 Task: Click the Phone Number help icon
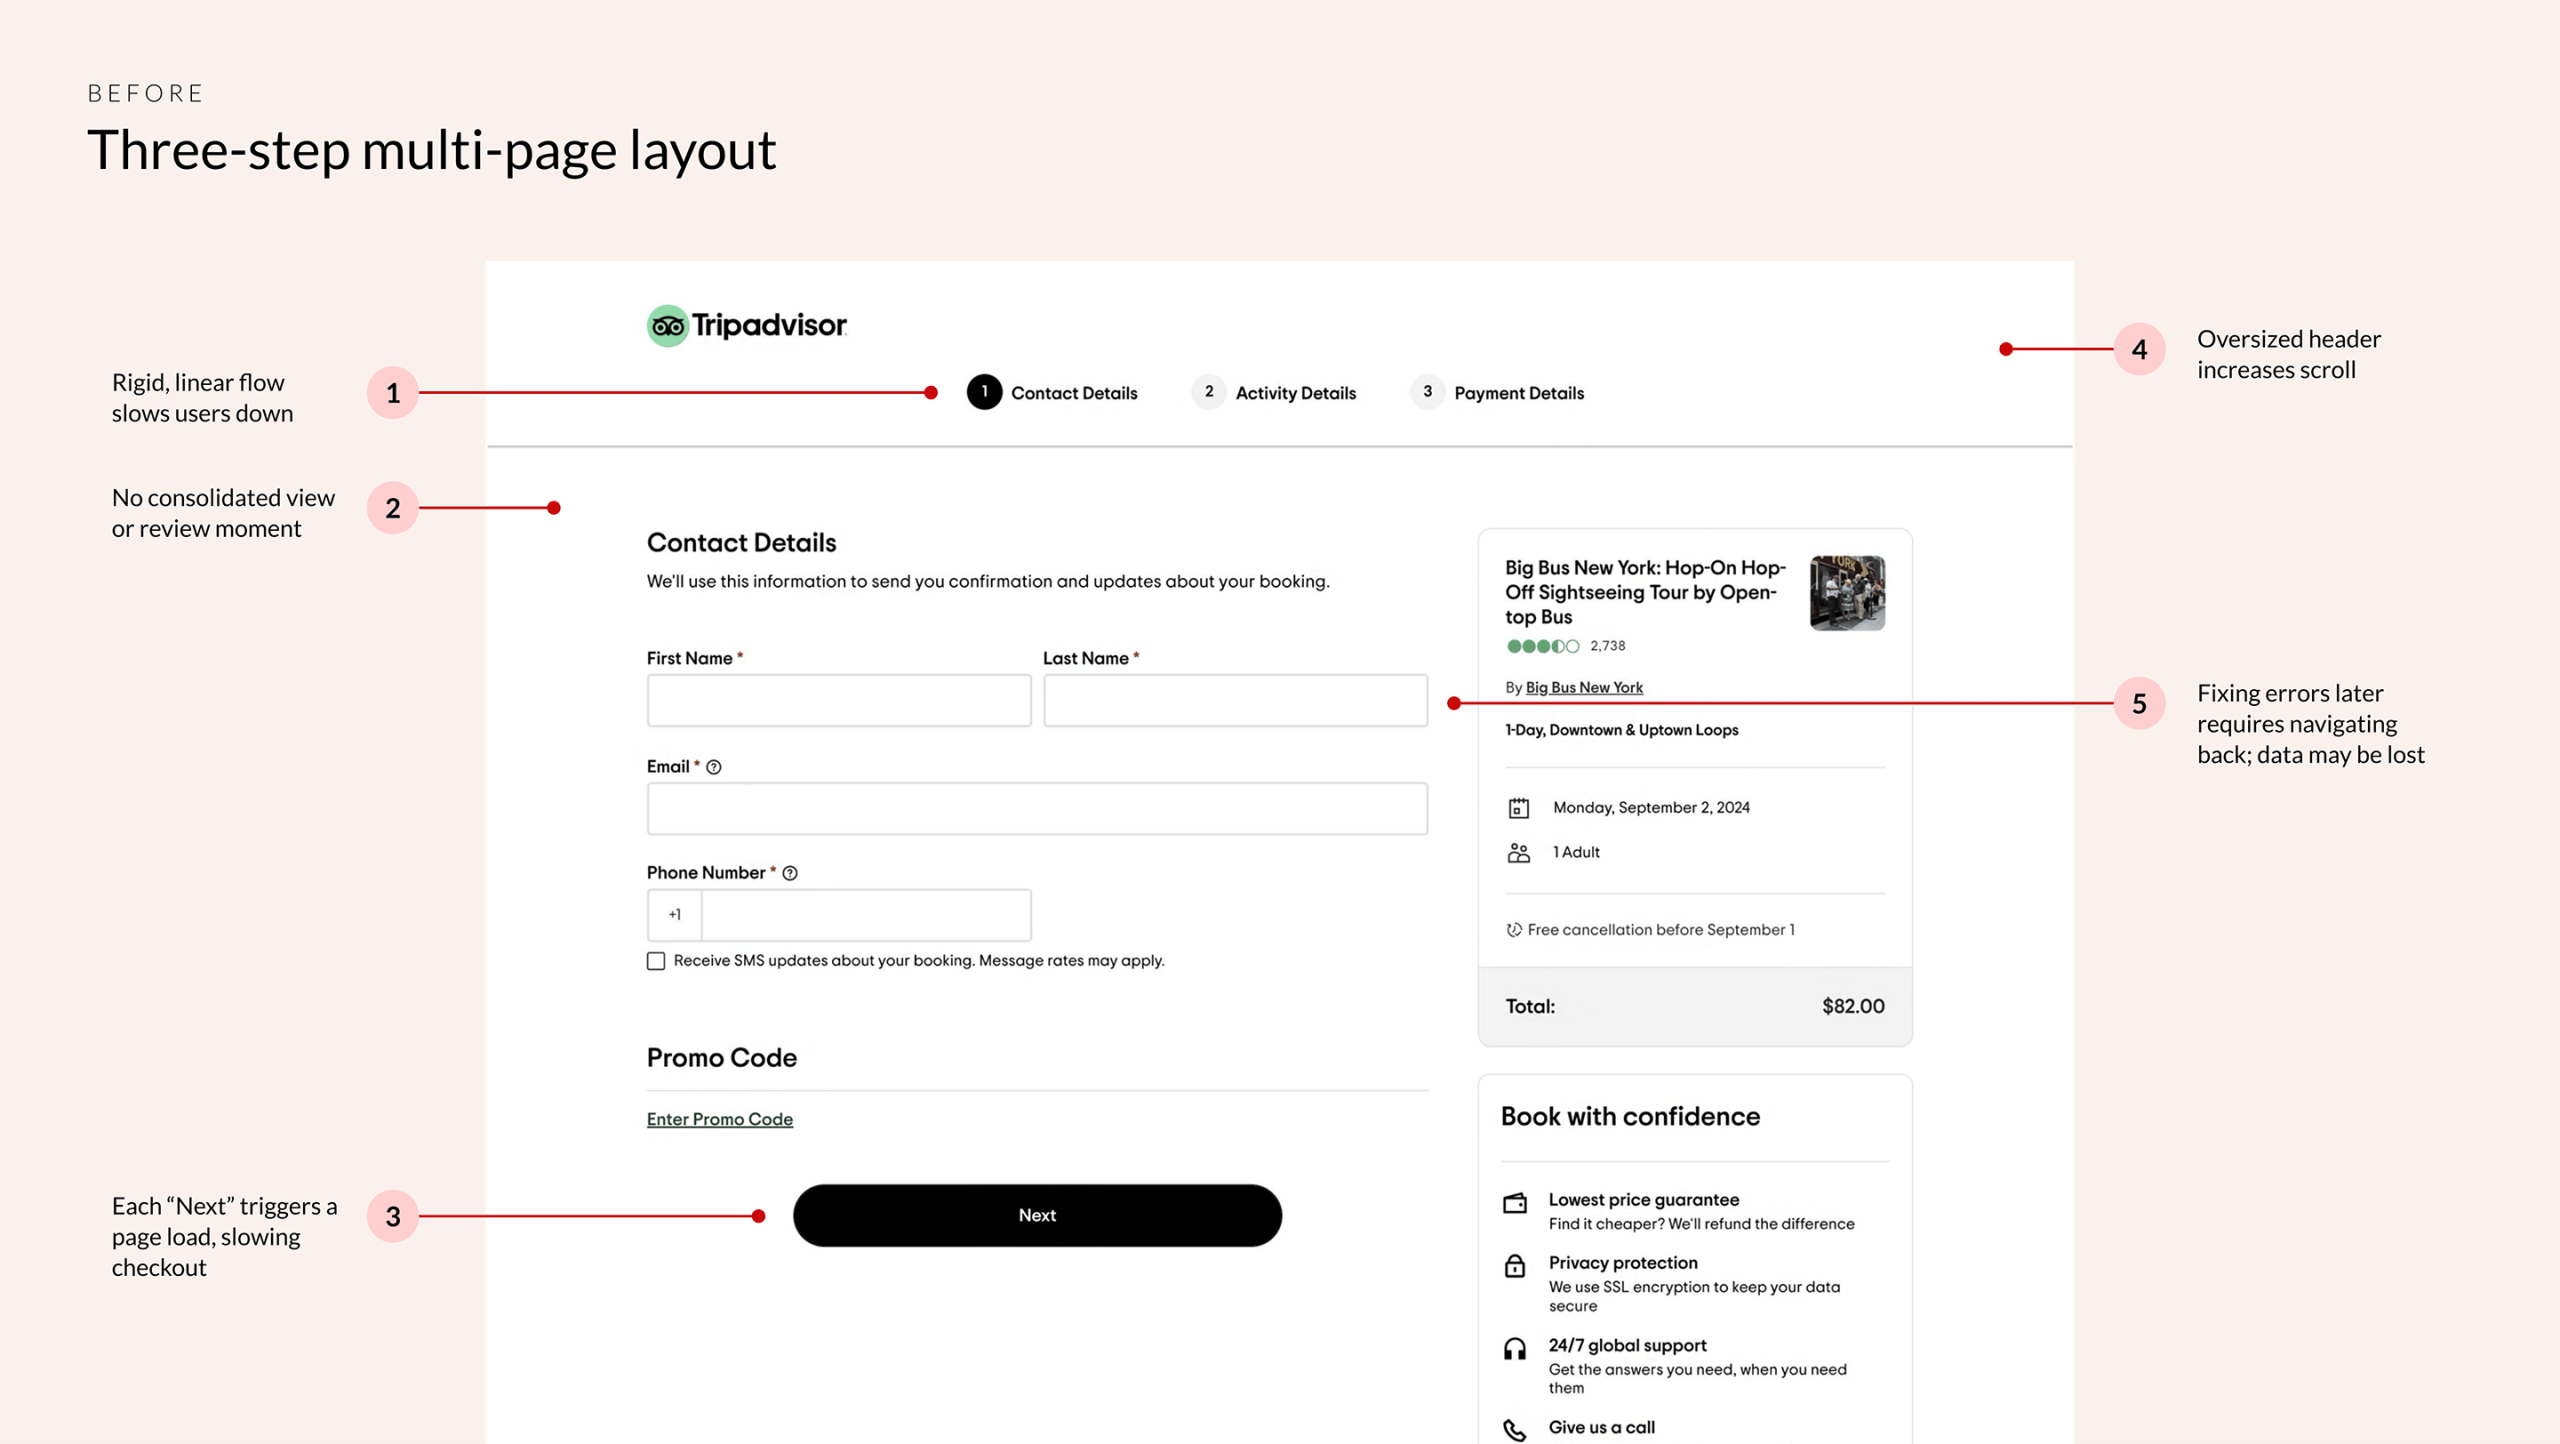point(790,873)
